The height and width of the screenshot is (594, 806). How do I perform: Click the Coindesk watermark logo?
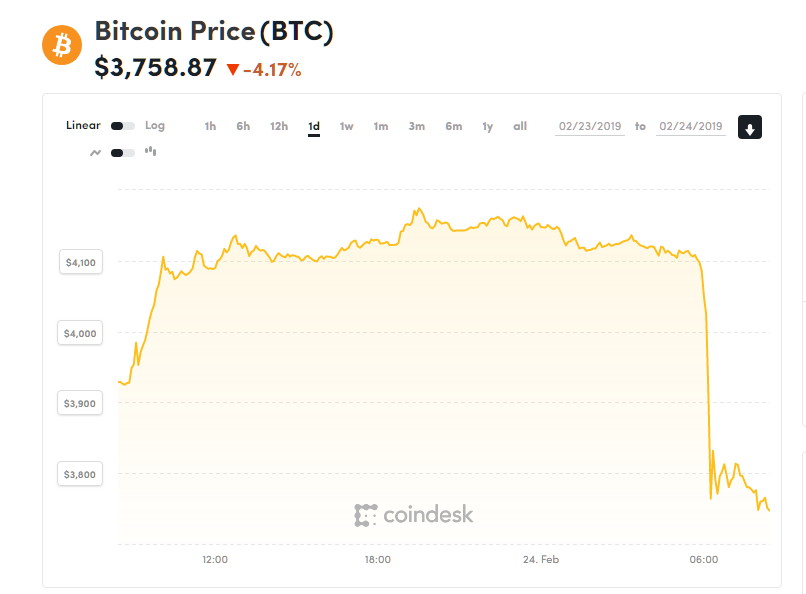point(414,515)
